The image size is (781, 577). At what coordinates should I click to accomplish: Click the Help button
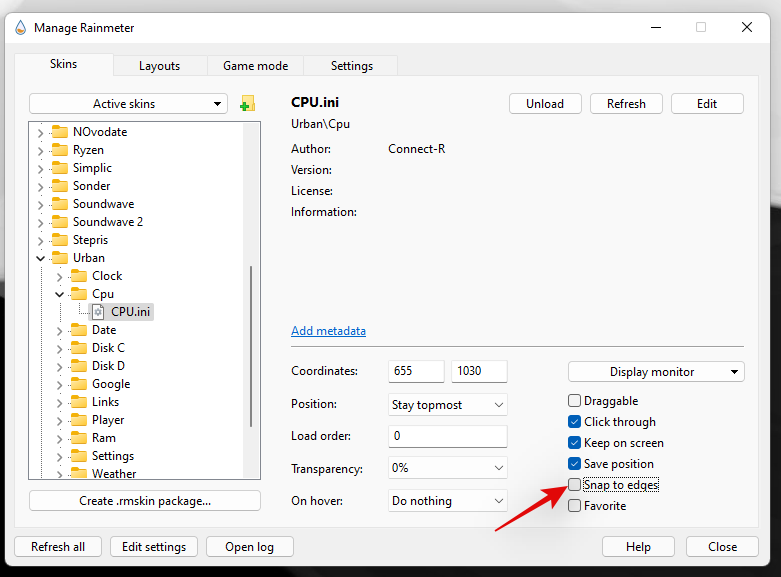[x=638, y=547]
